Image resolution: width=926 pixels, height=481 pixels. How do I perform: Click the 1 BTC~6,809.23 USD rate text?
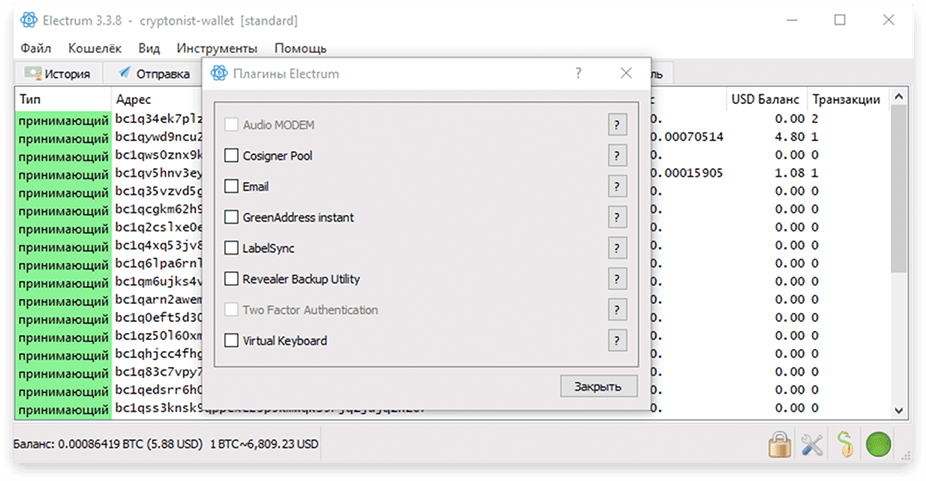(x=264, y=444)
